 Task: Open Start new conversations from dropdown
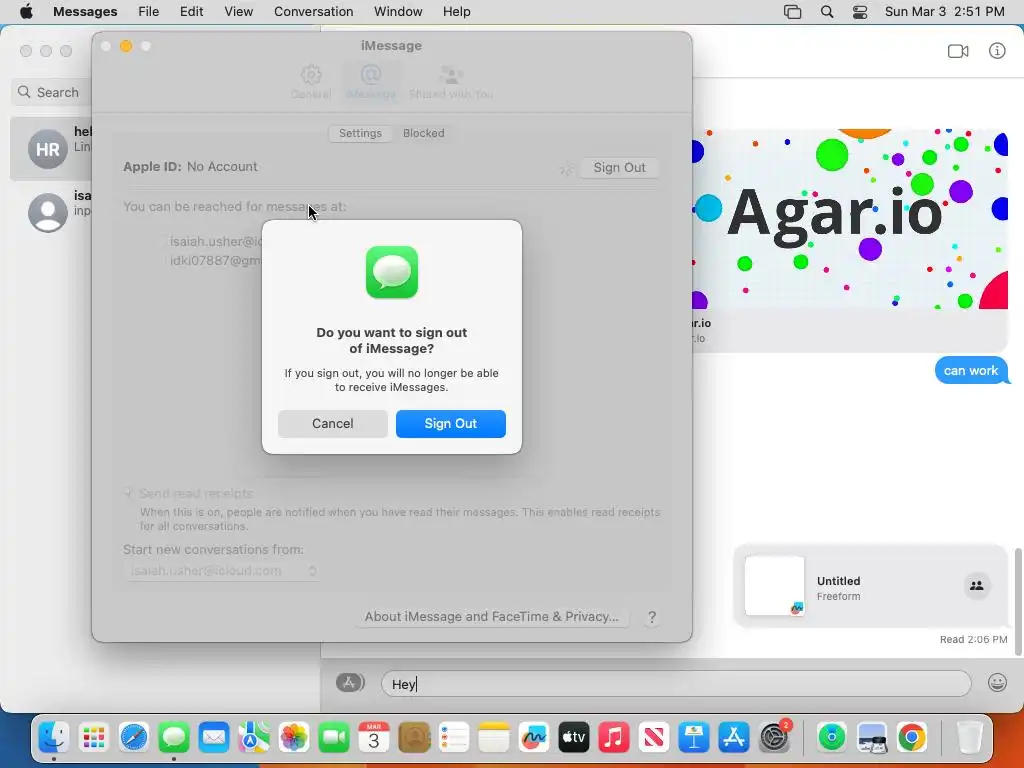tap(222, 571)
